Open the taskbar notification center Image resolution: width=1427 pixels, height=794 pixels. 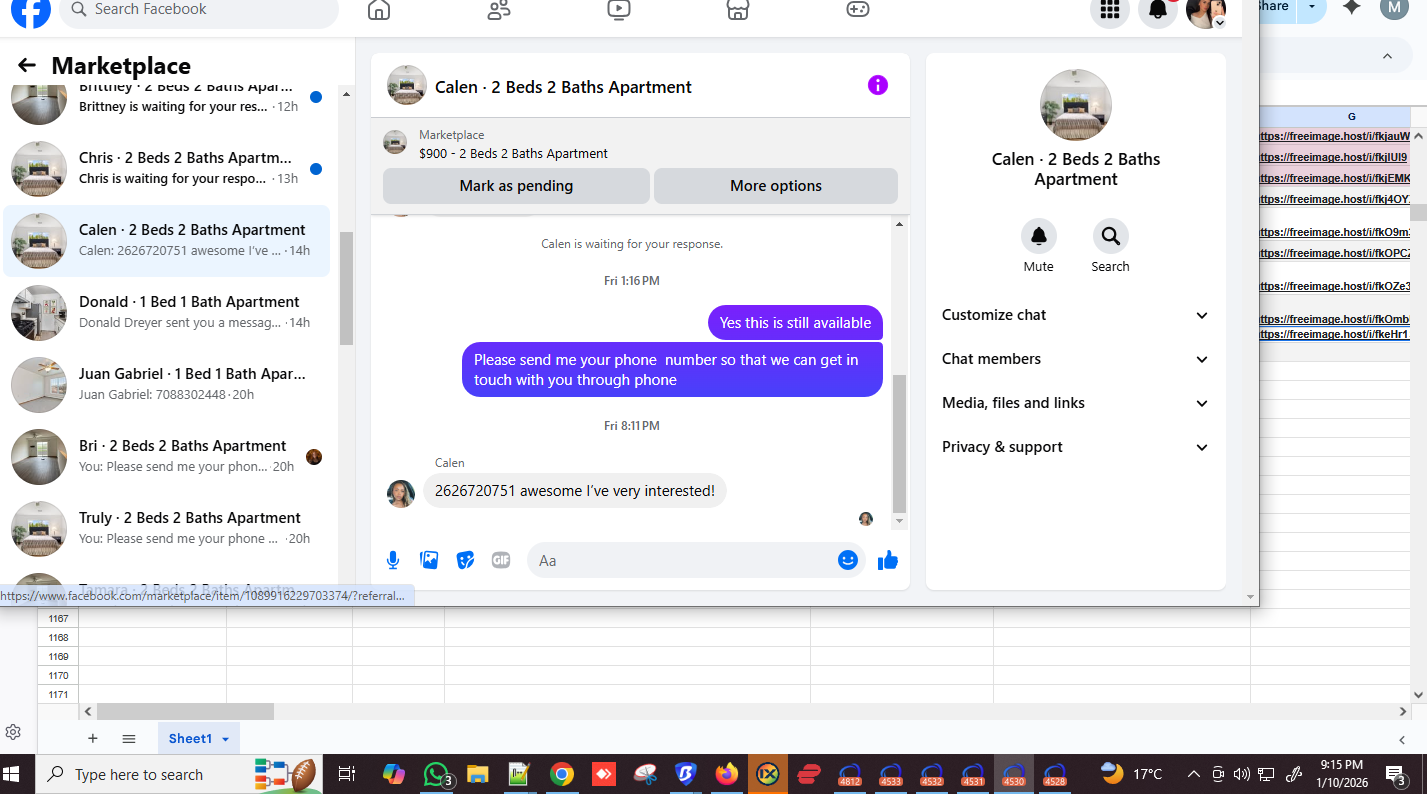pyautogui.click(x=1396, y=774)
